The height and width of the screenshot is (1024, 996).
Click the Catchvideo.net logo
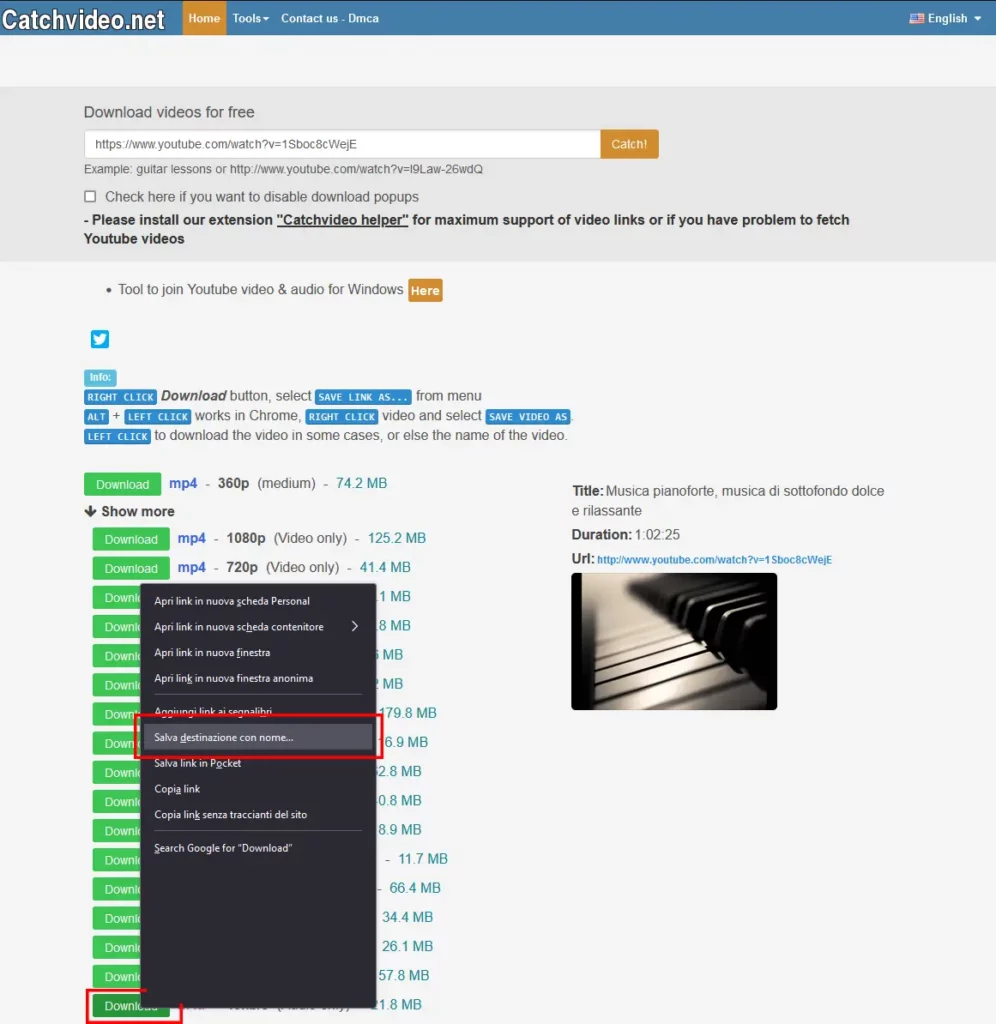point(83,19)
